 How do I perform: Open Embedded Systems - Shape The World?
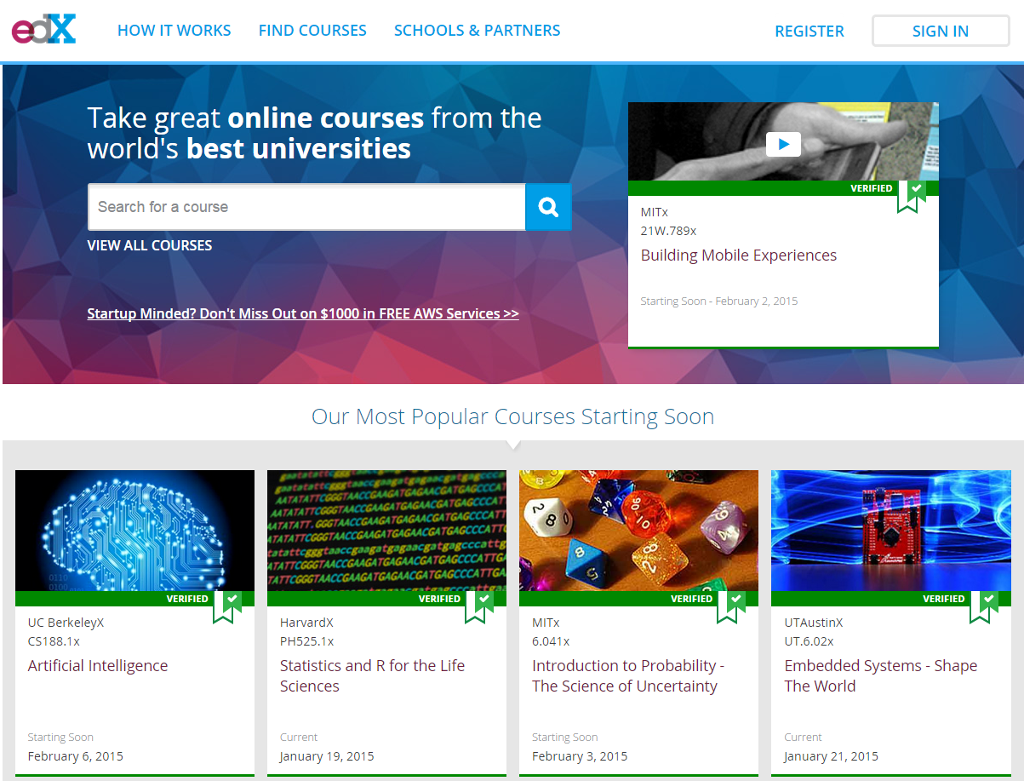(880, 676)
